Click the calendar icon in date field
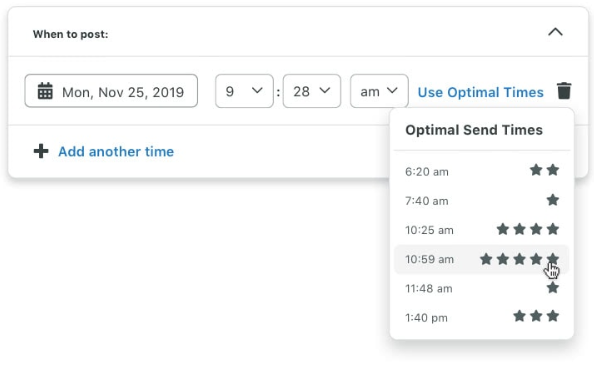 [45, 91]
